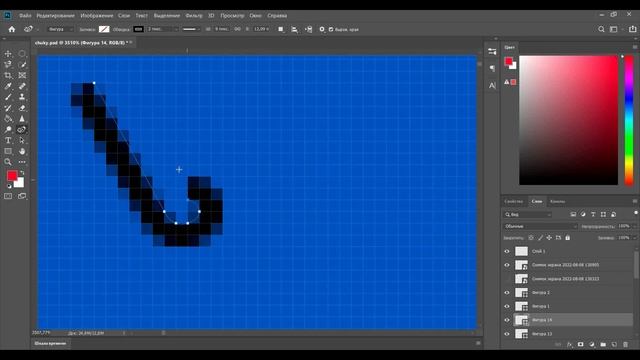Create a new layer
The height and width of the screenshot is (360, 640).
click(x=614, y=344)
